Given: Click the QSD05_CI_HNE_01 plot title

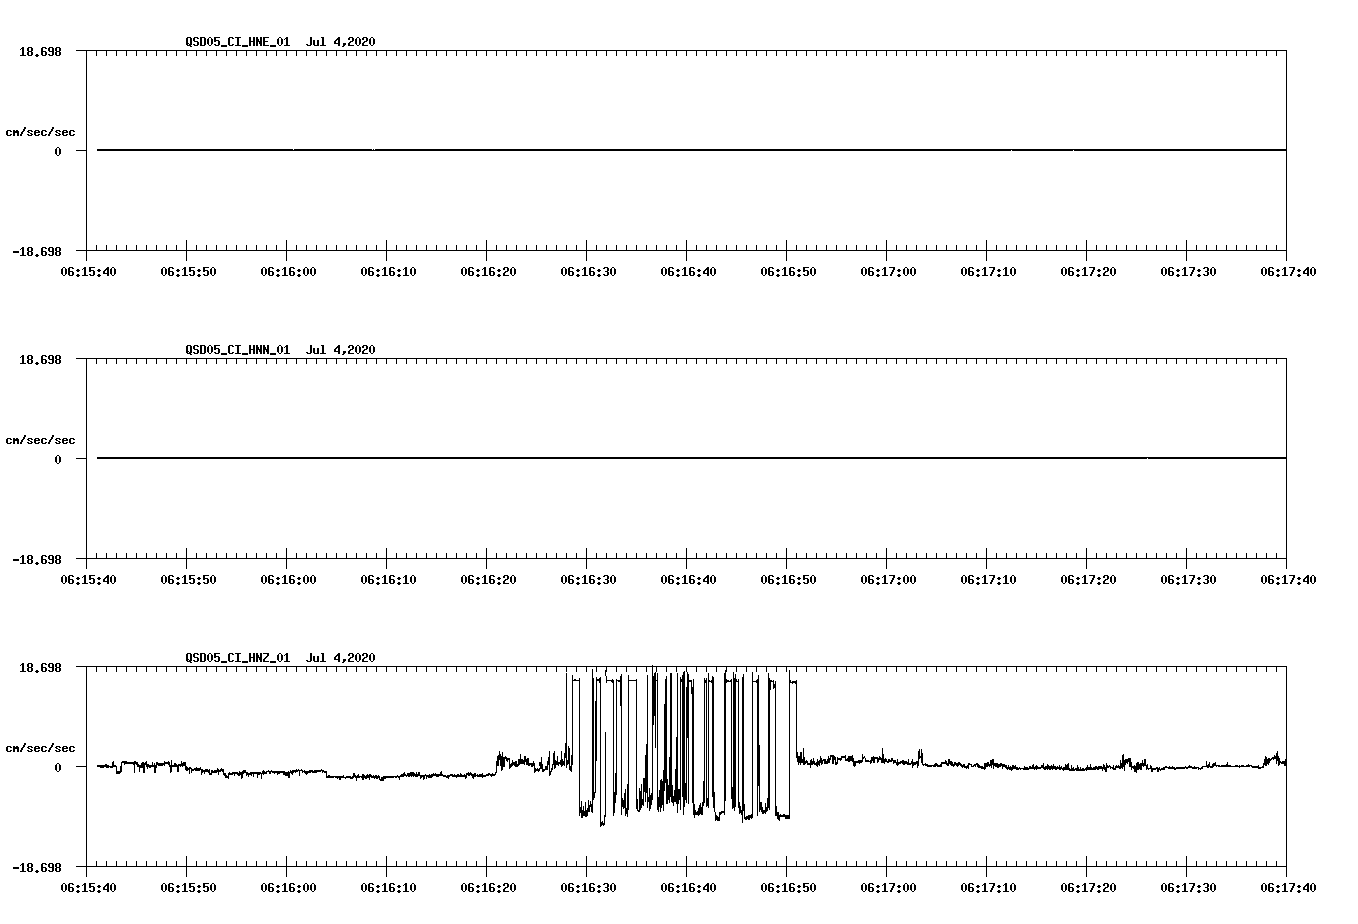Looking at the screenshot, I should [280, 41].
